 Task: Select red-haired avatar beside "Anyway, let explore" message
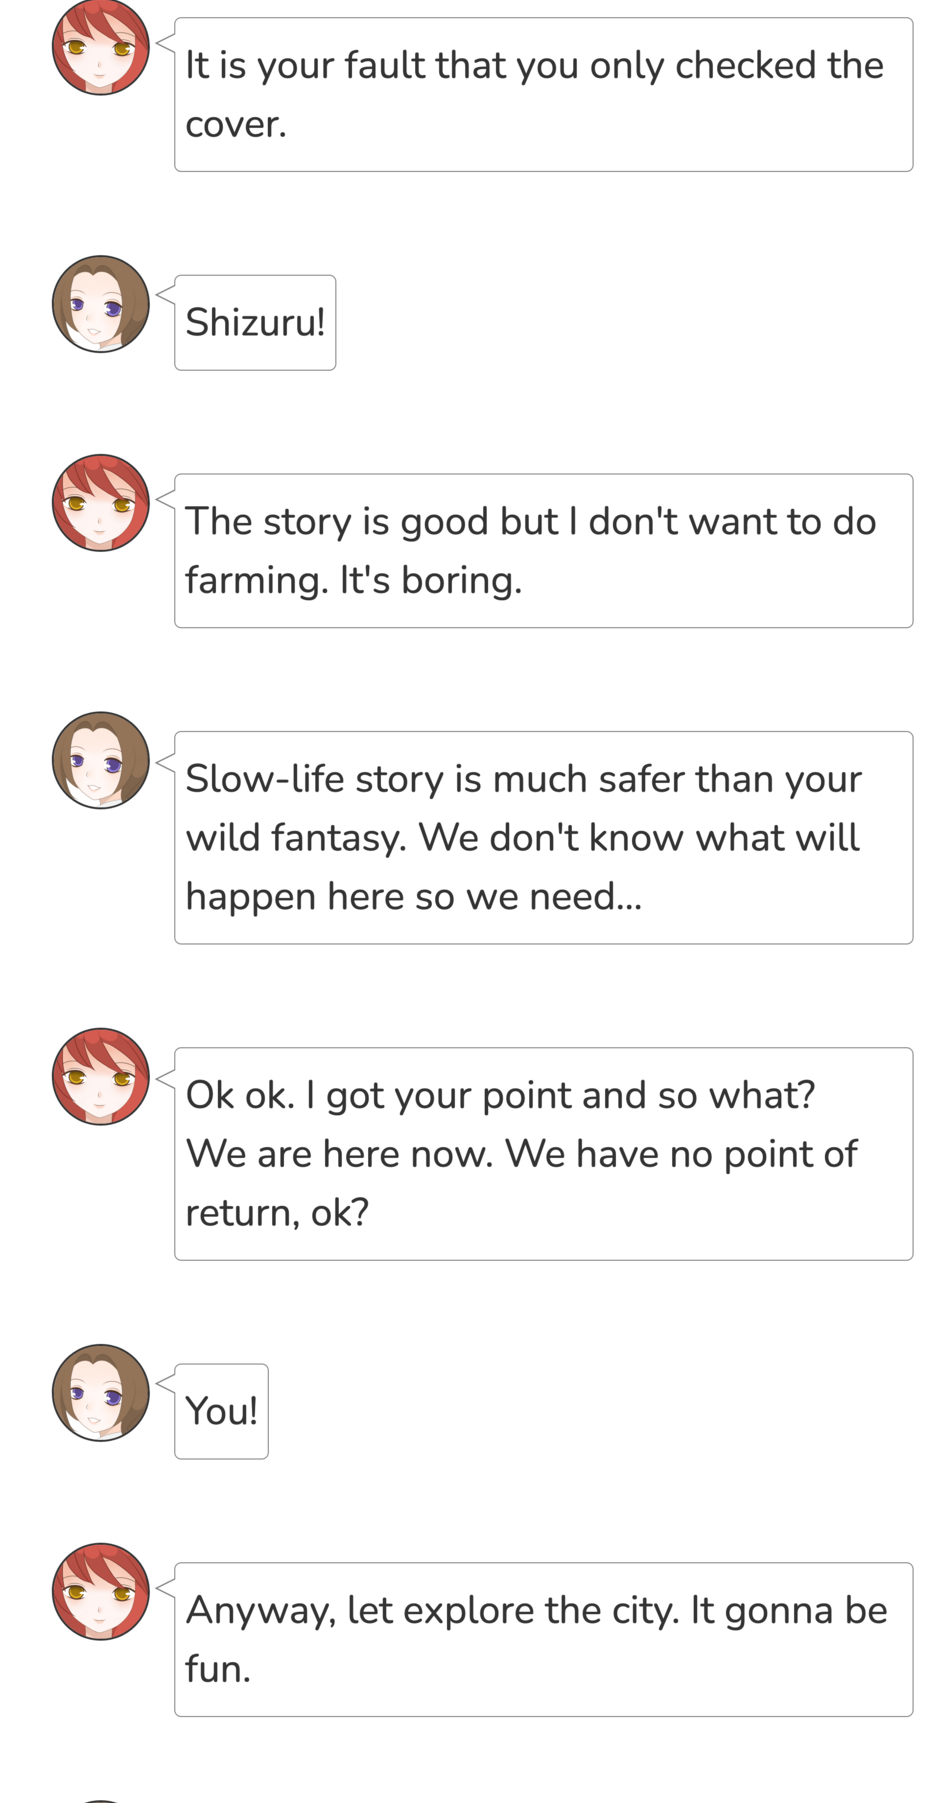[100, 1591]
